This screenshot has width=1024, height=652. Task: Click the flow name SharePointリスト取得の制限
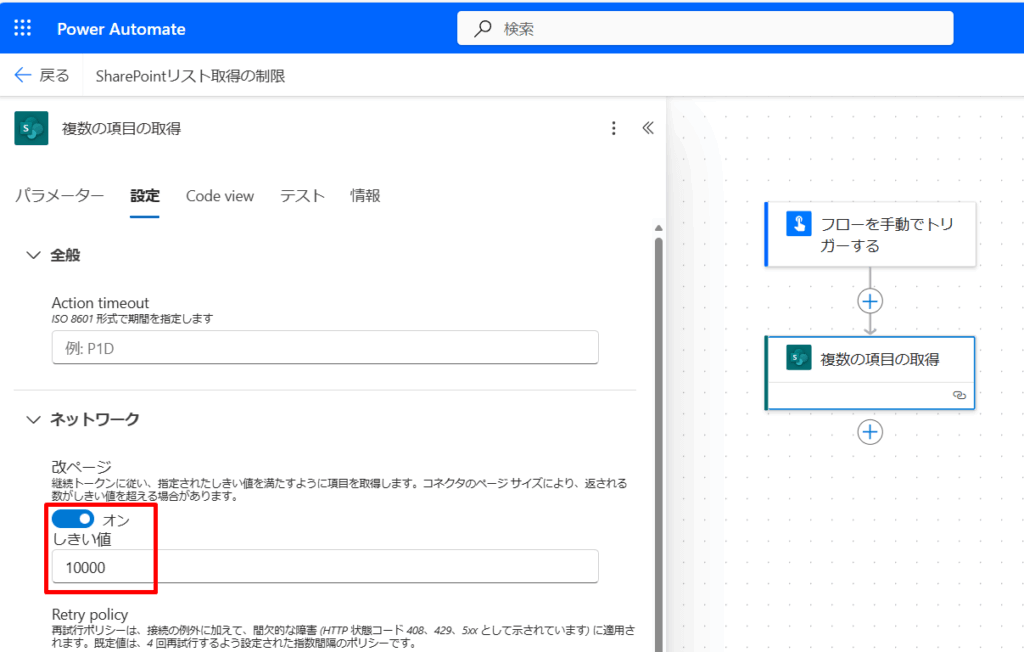pyautogui.click(x=190, y=76)
